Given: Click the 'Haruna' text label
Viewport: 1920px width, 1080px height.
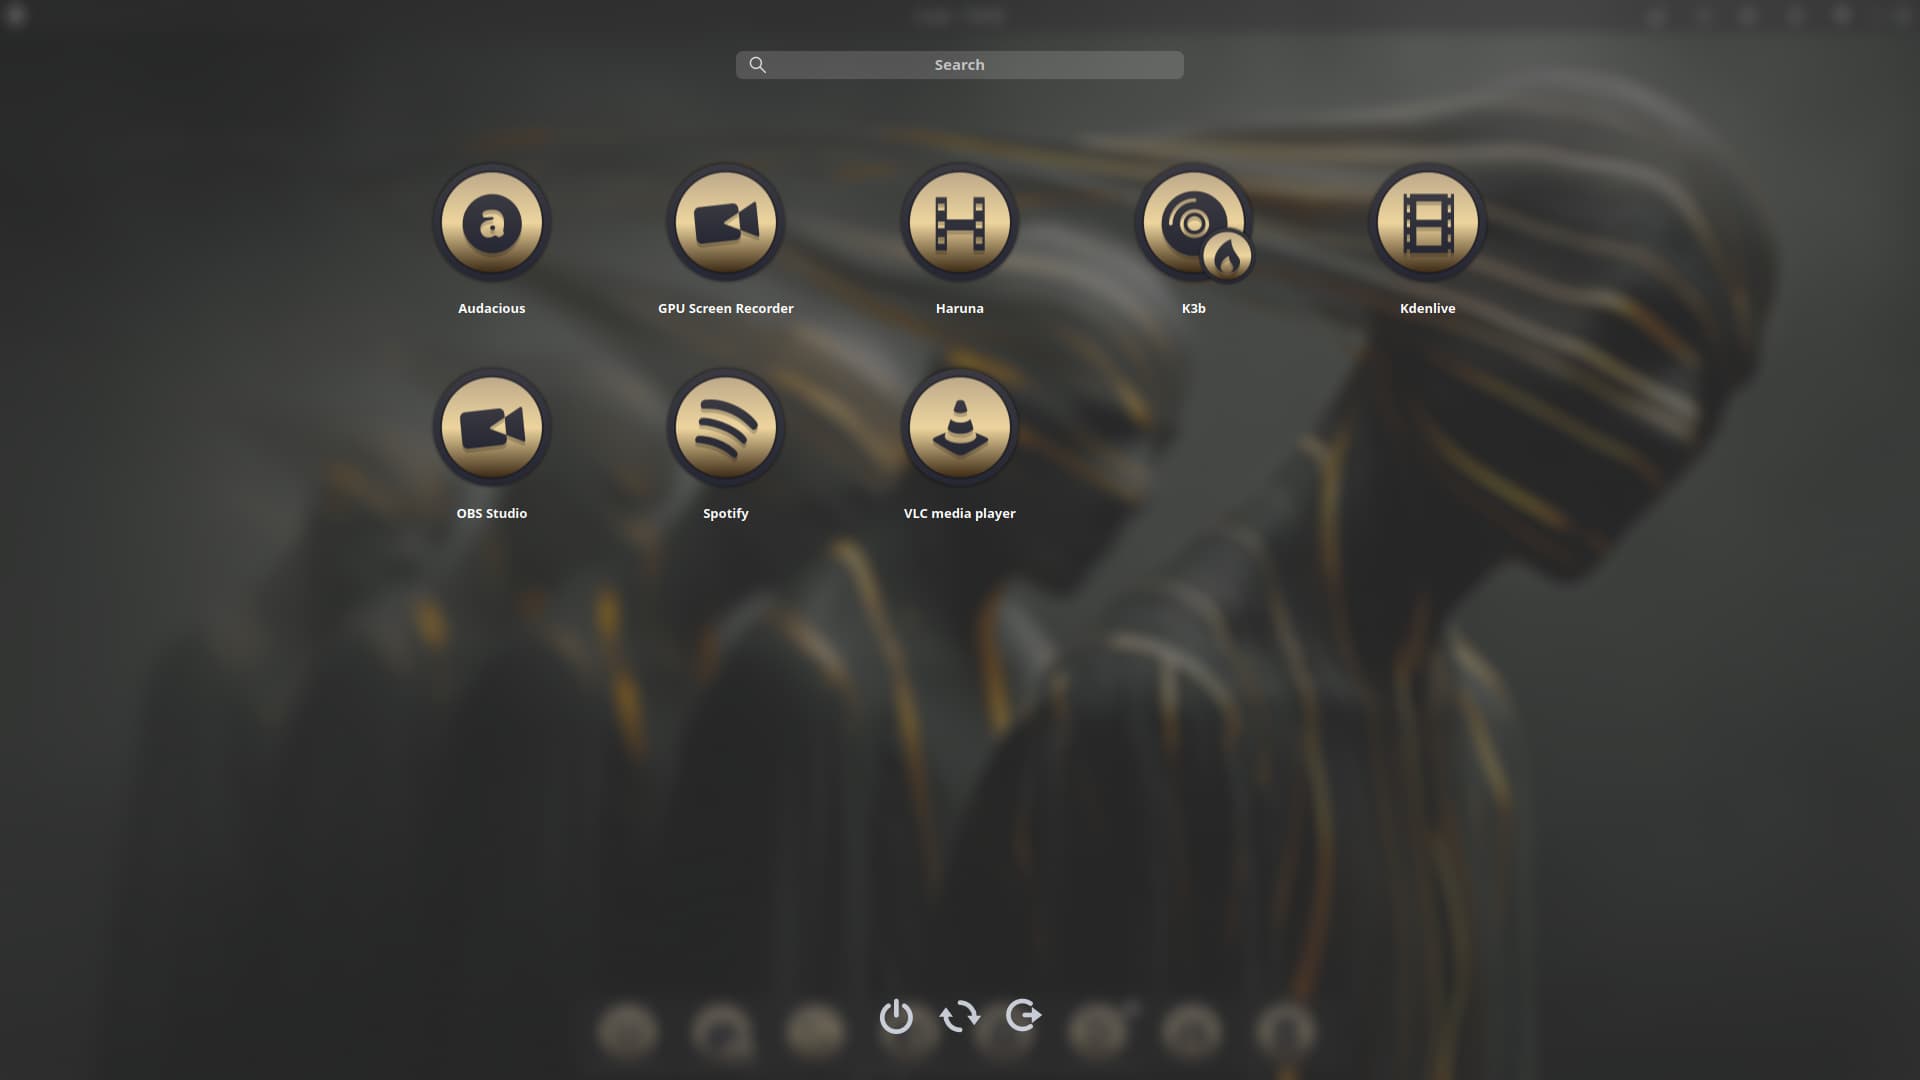Looking at the screenshot, I should [x=959, y=308].
